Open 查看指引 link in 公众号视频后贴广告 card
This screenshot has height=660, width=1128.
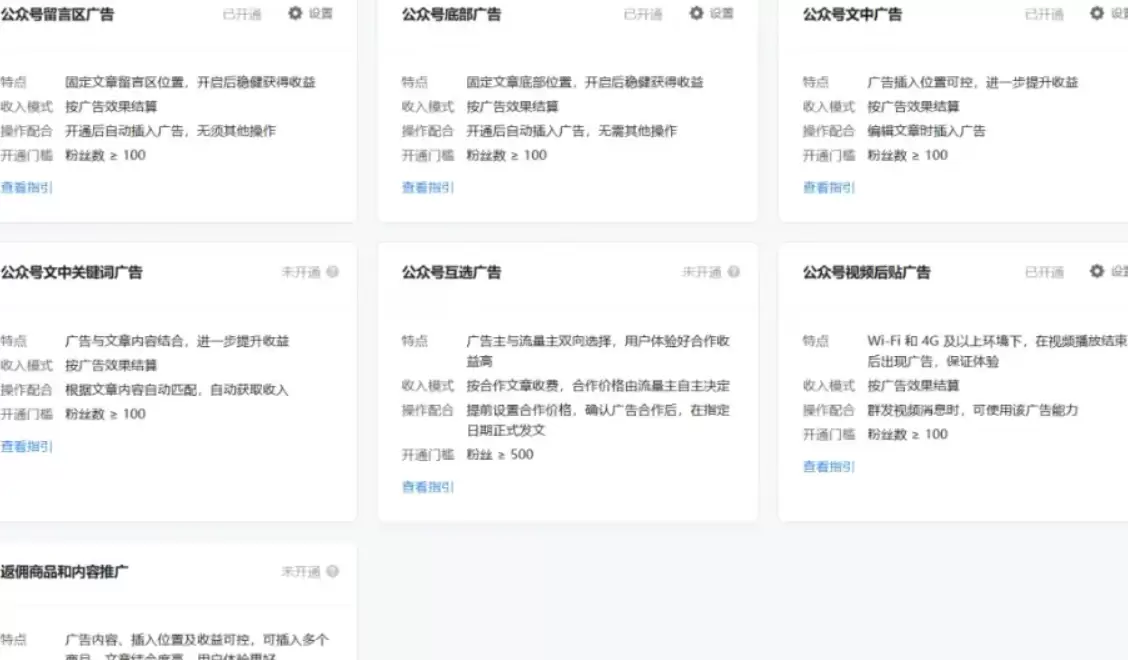tap(828, 466)
